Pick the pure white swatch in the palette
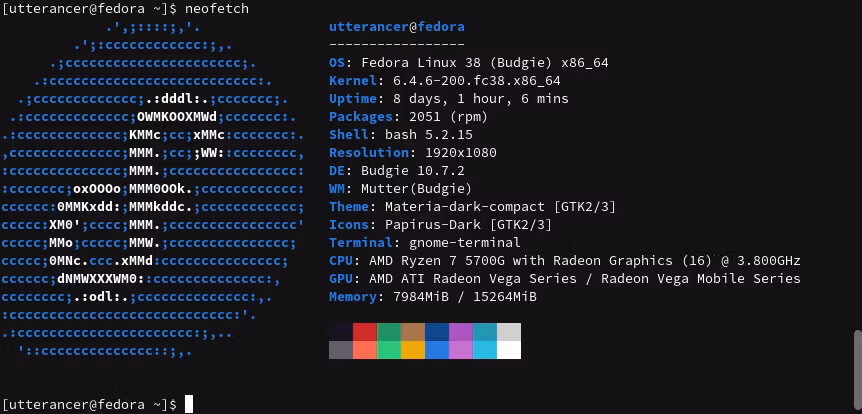The height and width of the screenshot is (414, 862). pyautogui.click(x=509, y=349)
